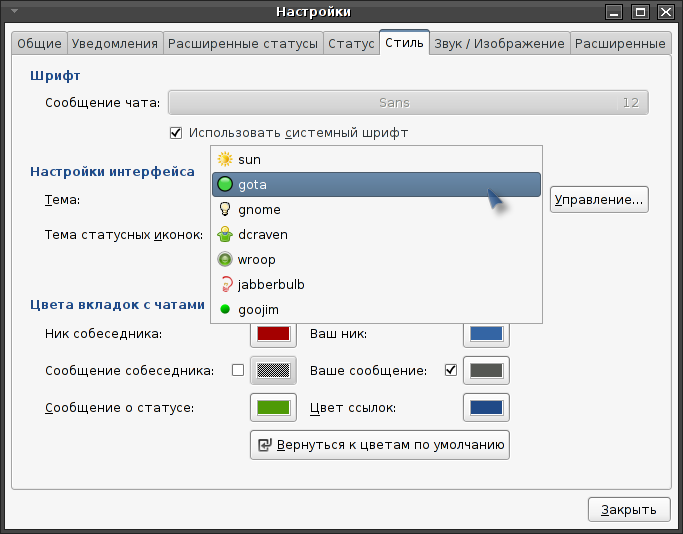Select the "Стиль" tab
Screen dimensions: 683x534
tap(404, 42)
